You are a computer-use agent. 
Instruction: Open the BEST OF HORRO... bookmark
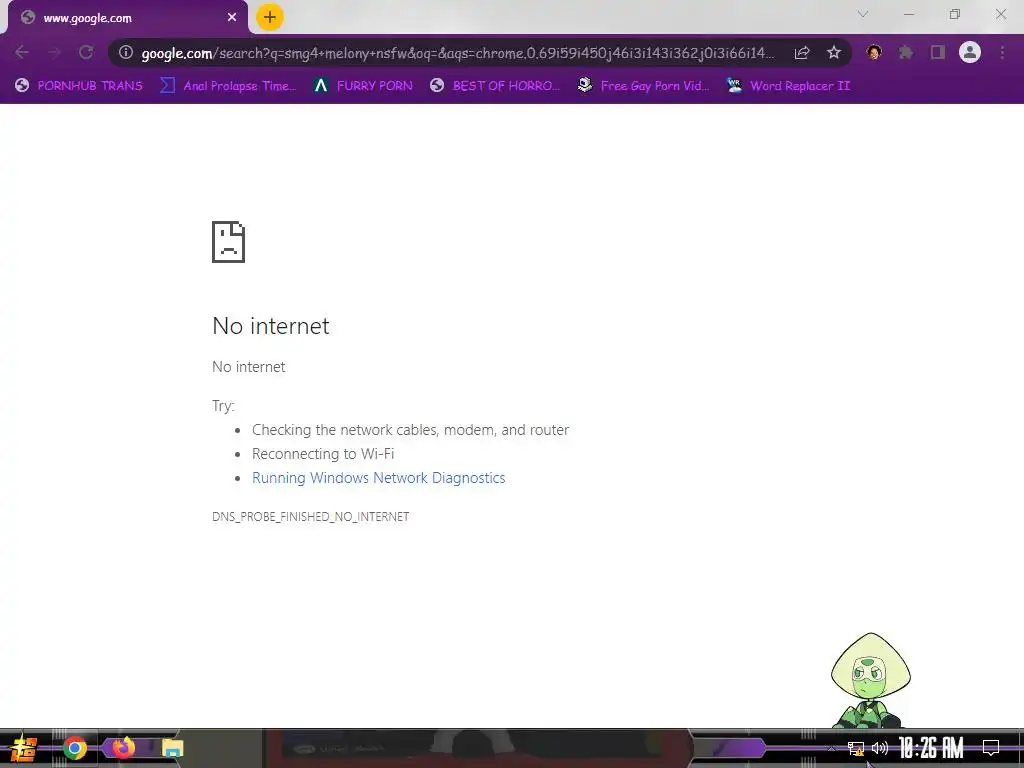495,86
